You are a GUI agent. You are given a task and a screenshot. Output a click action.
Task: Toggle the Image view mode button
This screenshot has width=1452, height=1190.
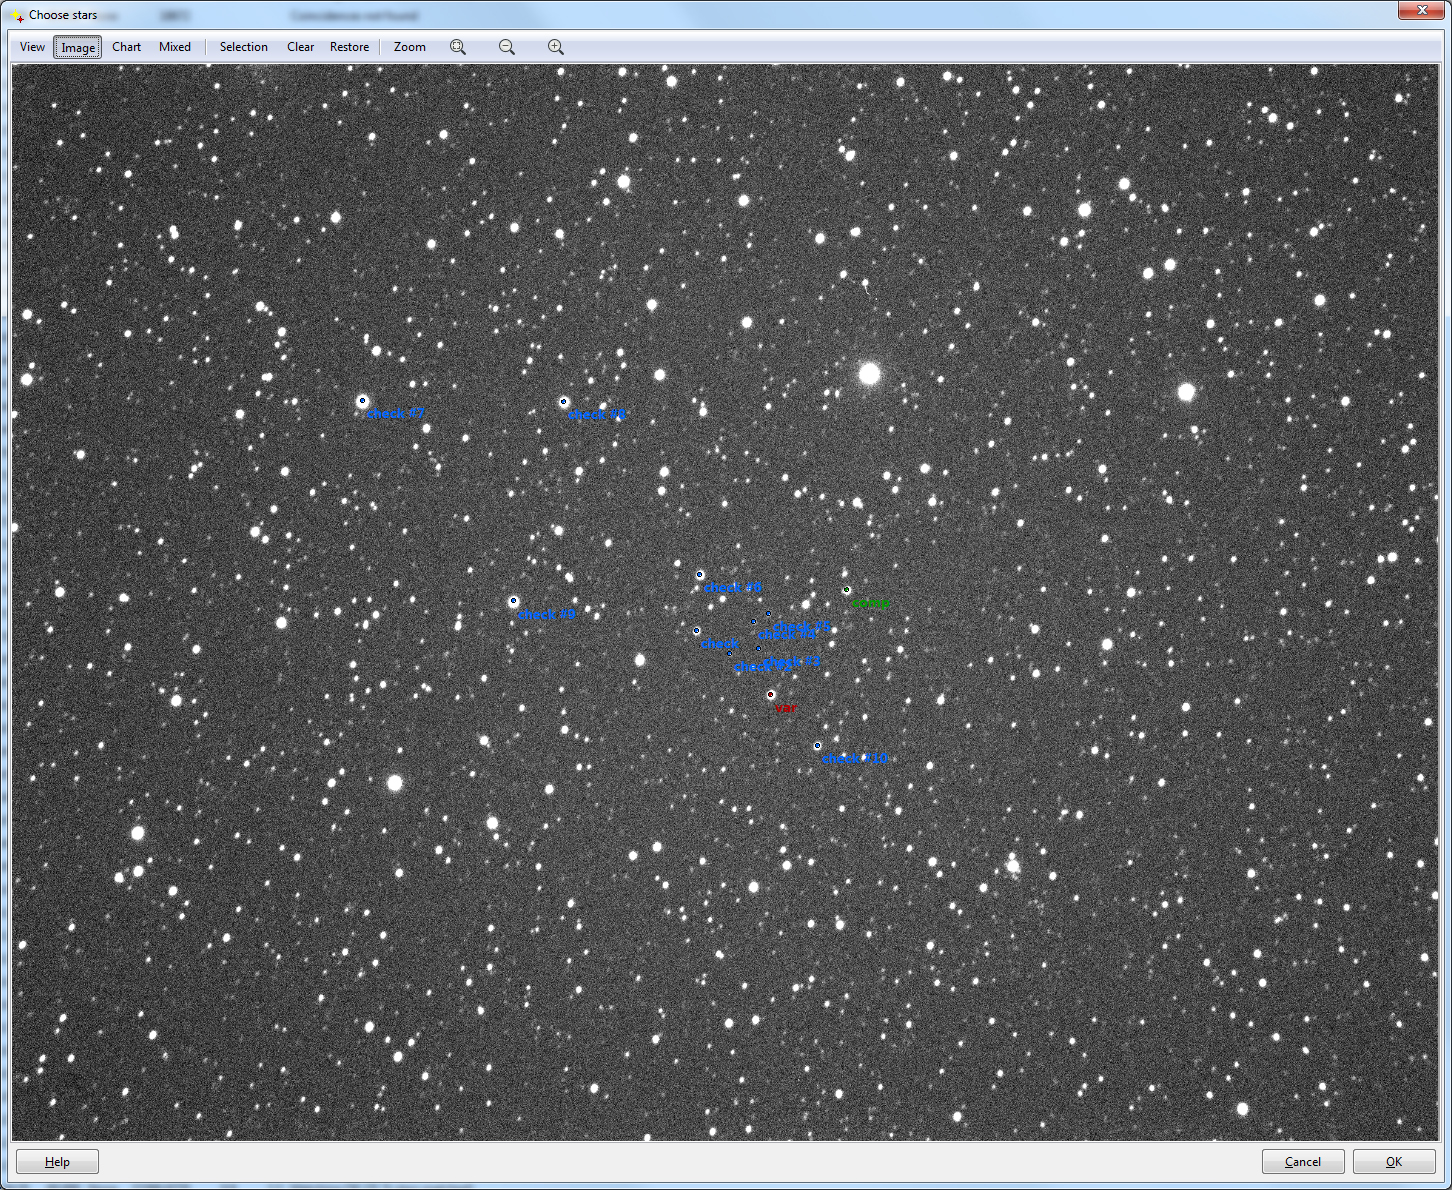tap(78, 47)
